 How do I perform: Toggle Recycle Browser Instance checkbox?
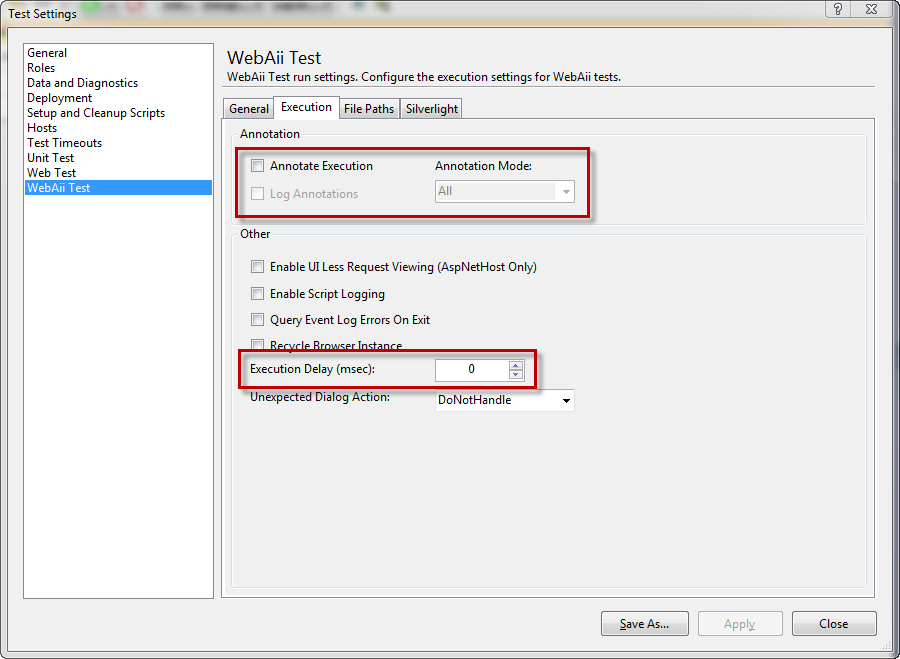(x=258, y=345)
